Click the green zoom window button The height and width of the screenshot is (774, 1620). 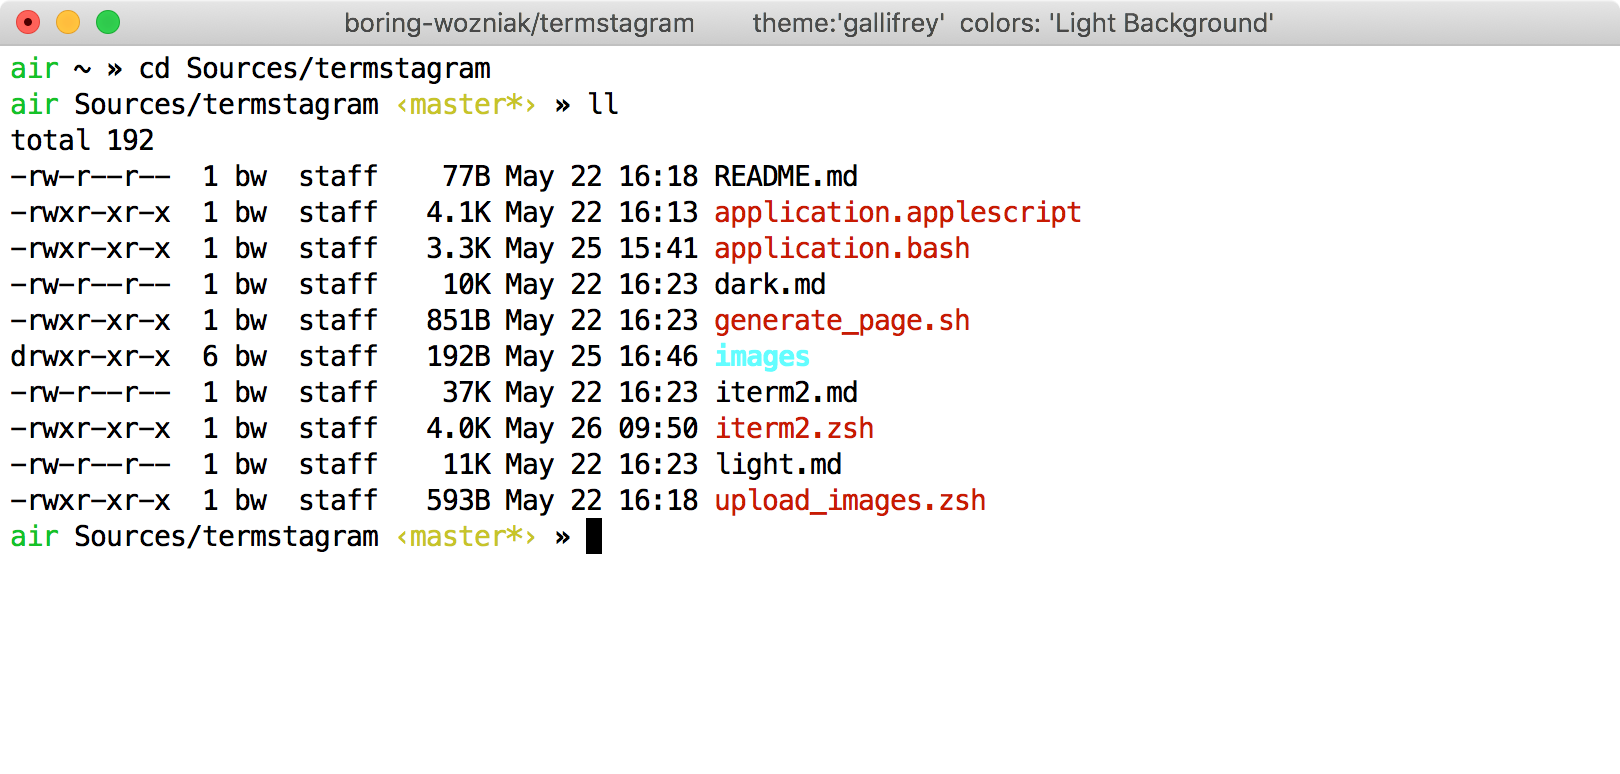tap(108, 22)
